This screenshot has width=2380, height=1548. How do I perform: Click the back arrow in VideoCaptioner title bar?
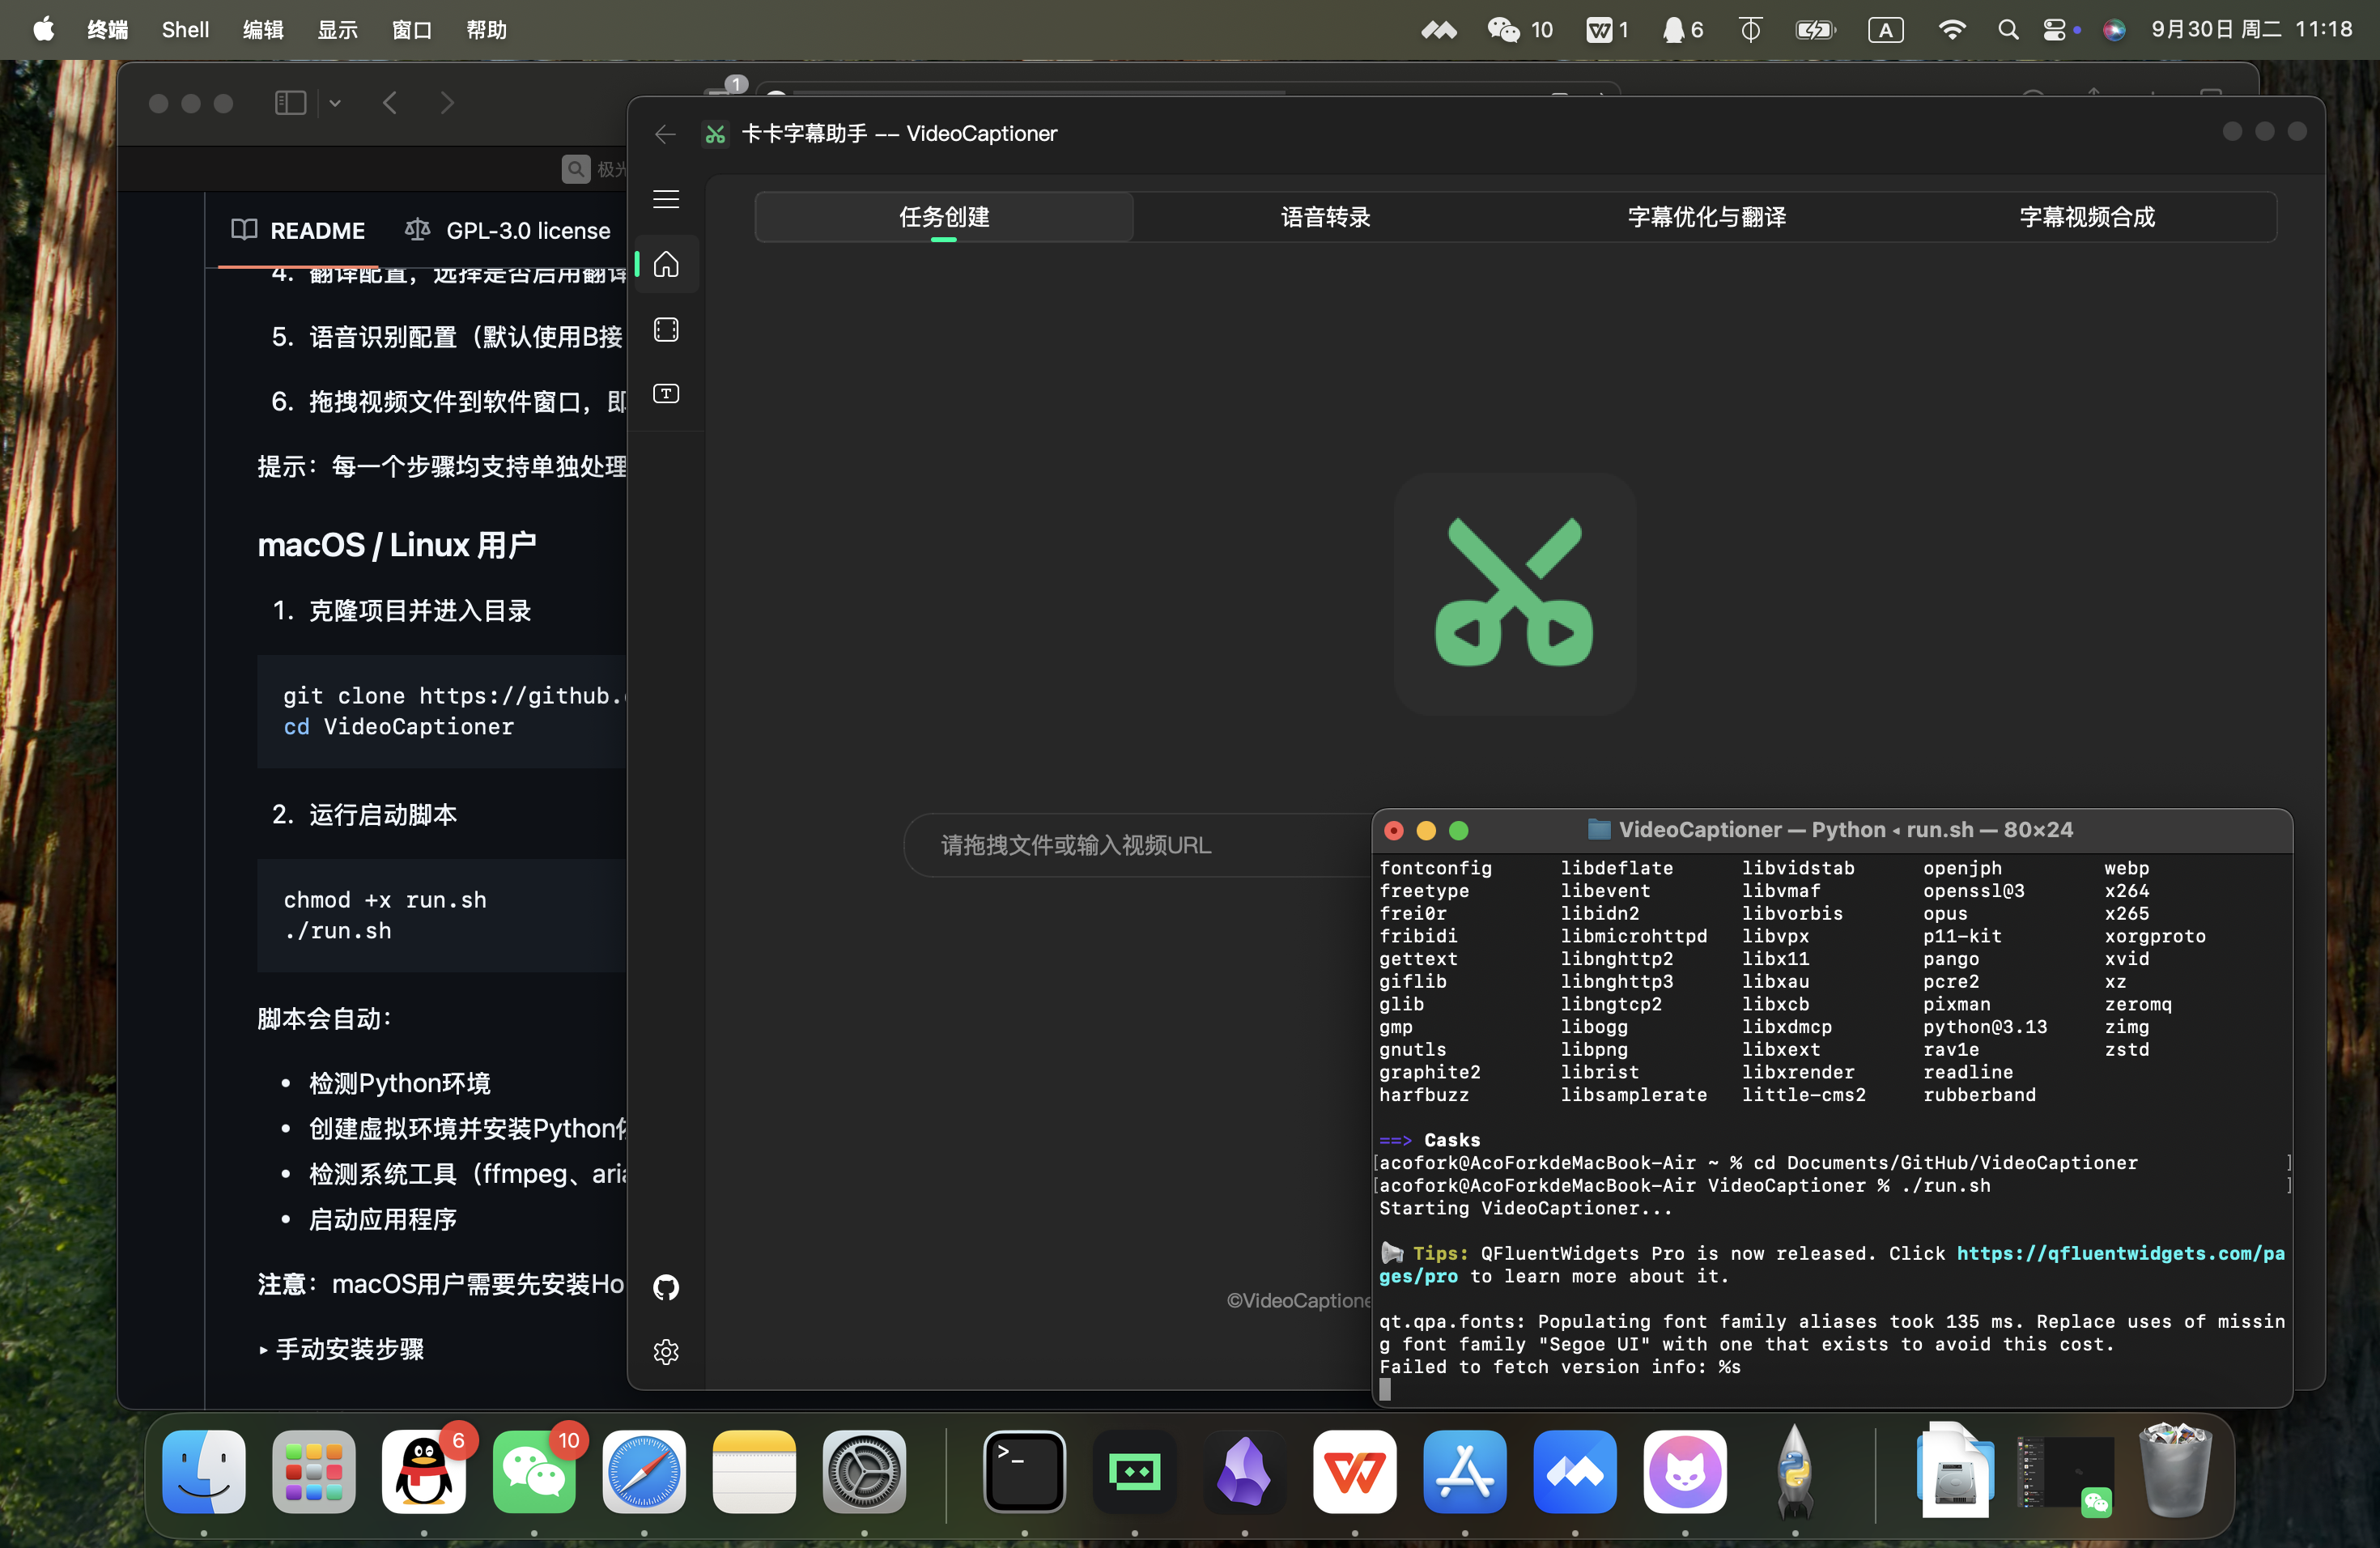pos(665,134)
